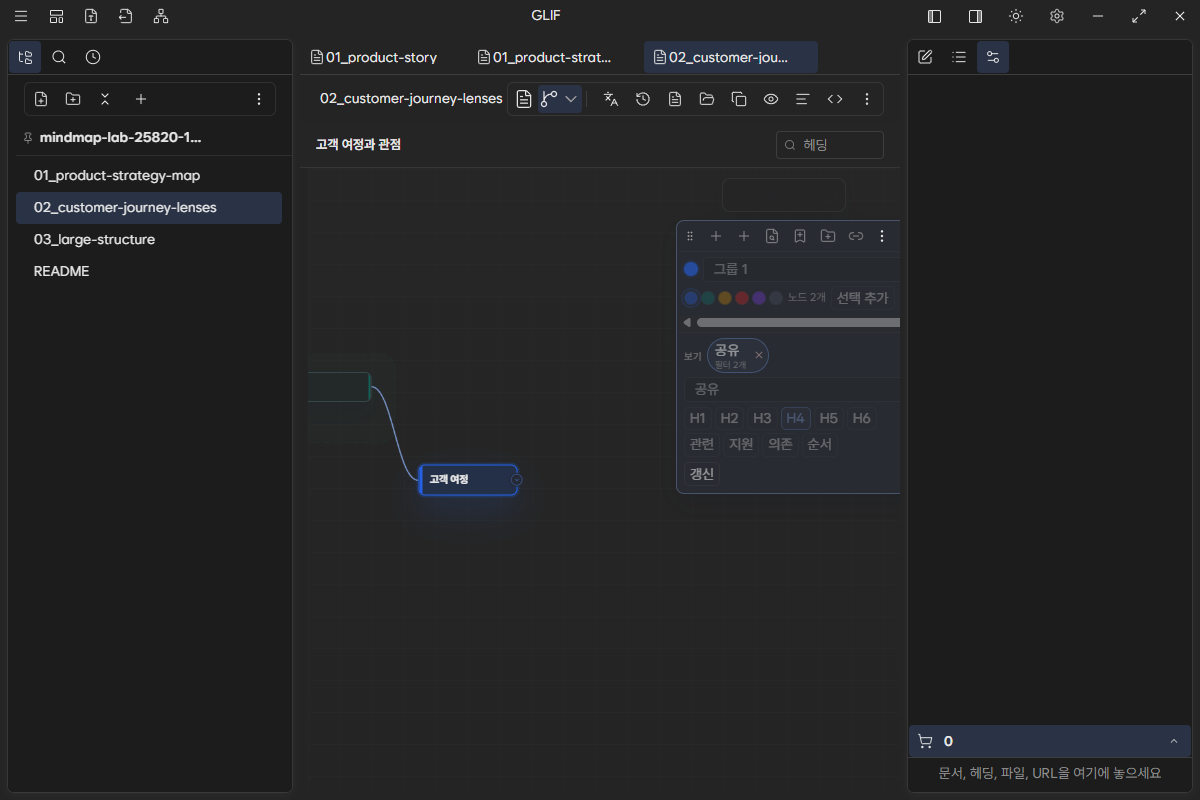
Task: Click the add folder icon in floating panel
Action: (828, 236)
